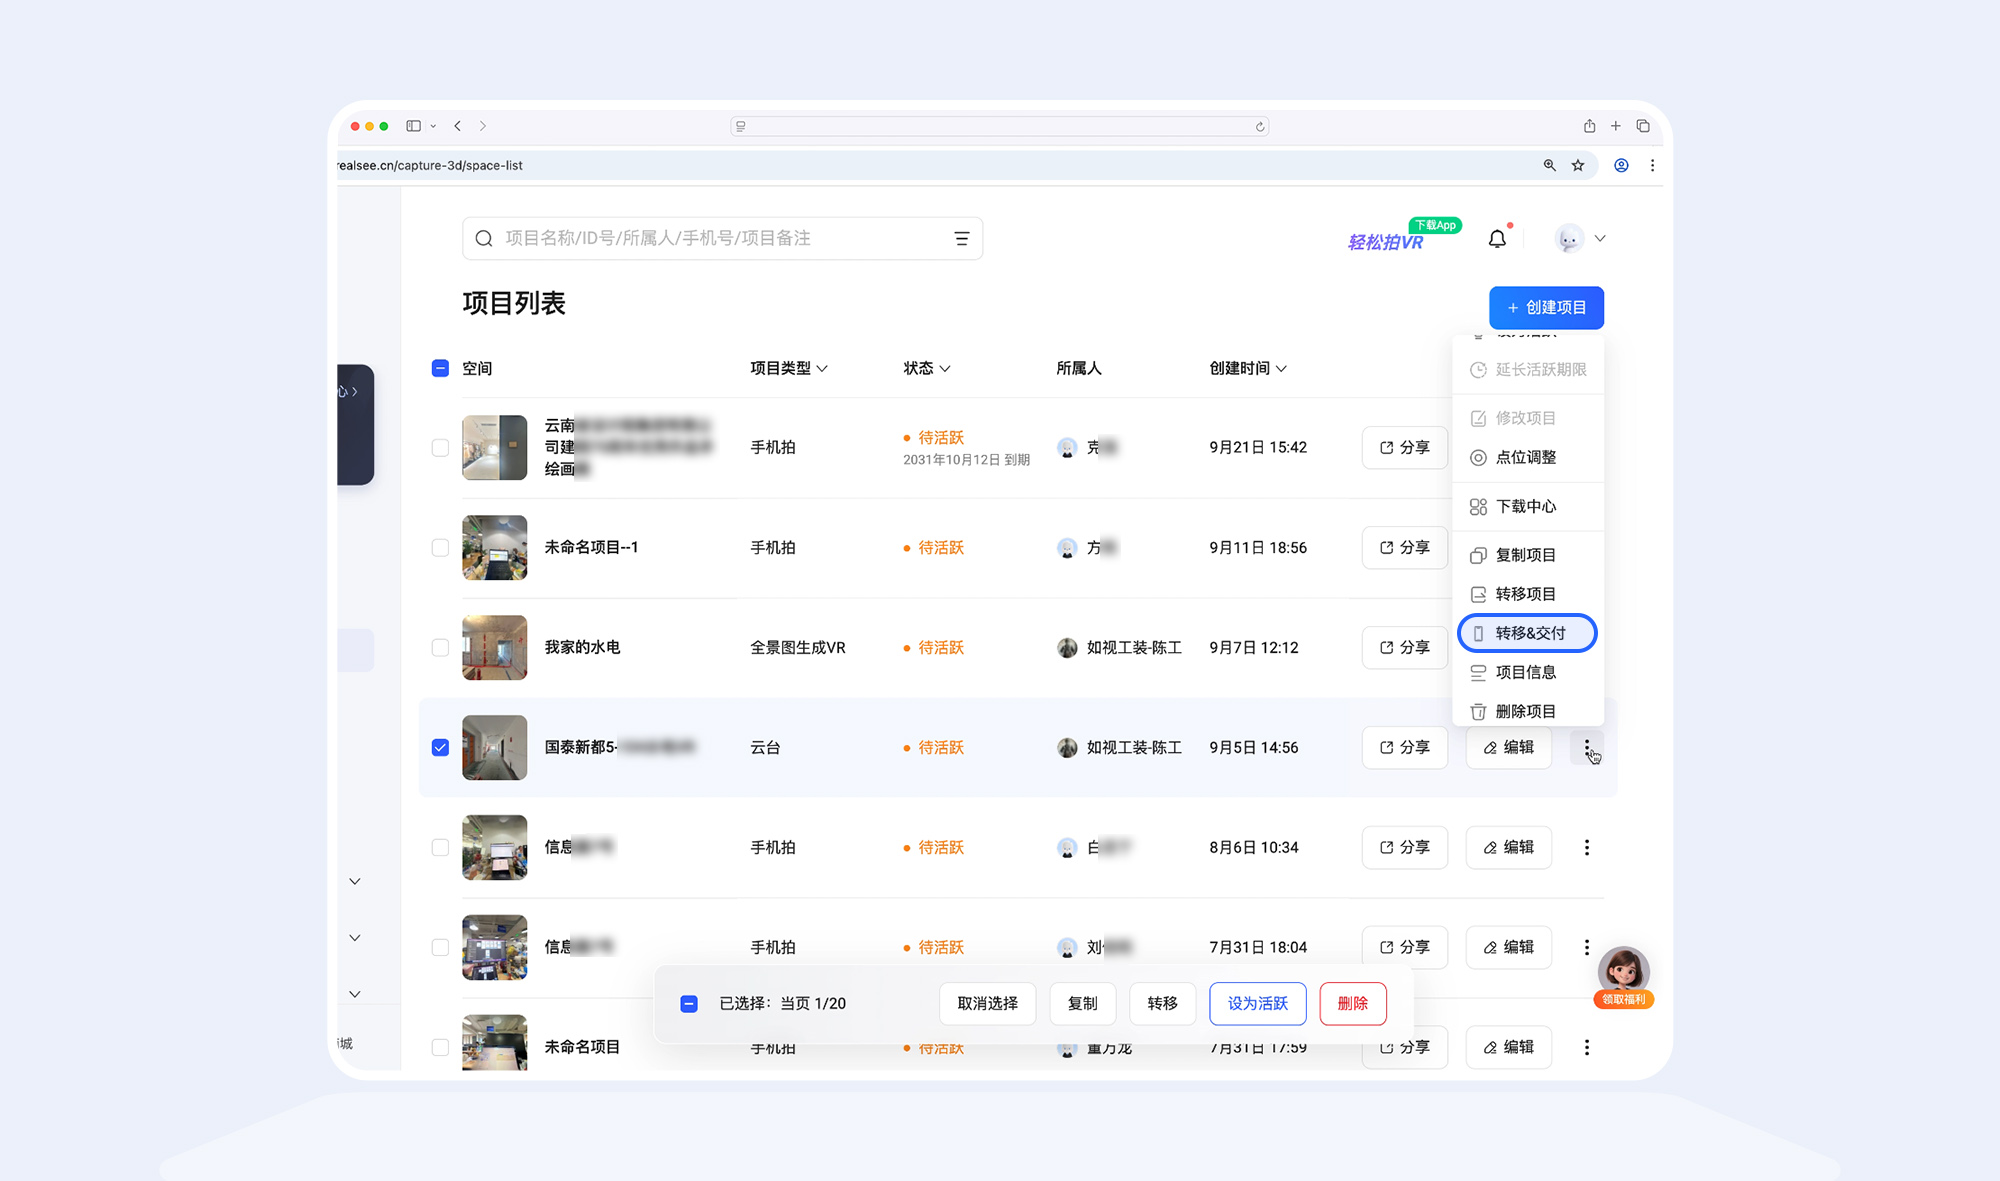The width and height of the screenshot is (2000, 1181).
Task: Choose 删除项目 from the context menu
Action: [1527, 711]
